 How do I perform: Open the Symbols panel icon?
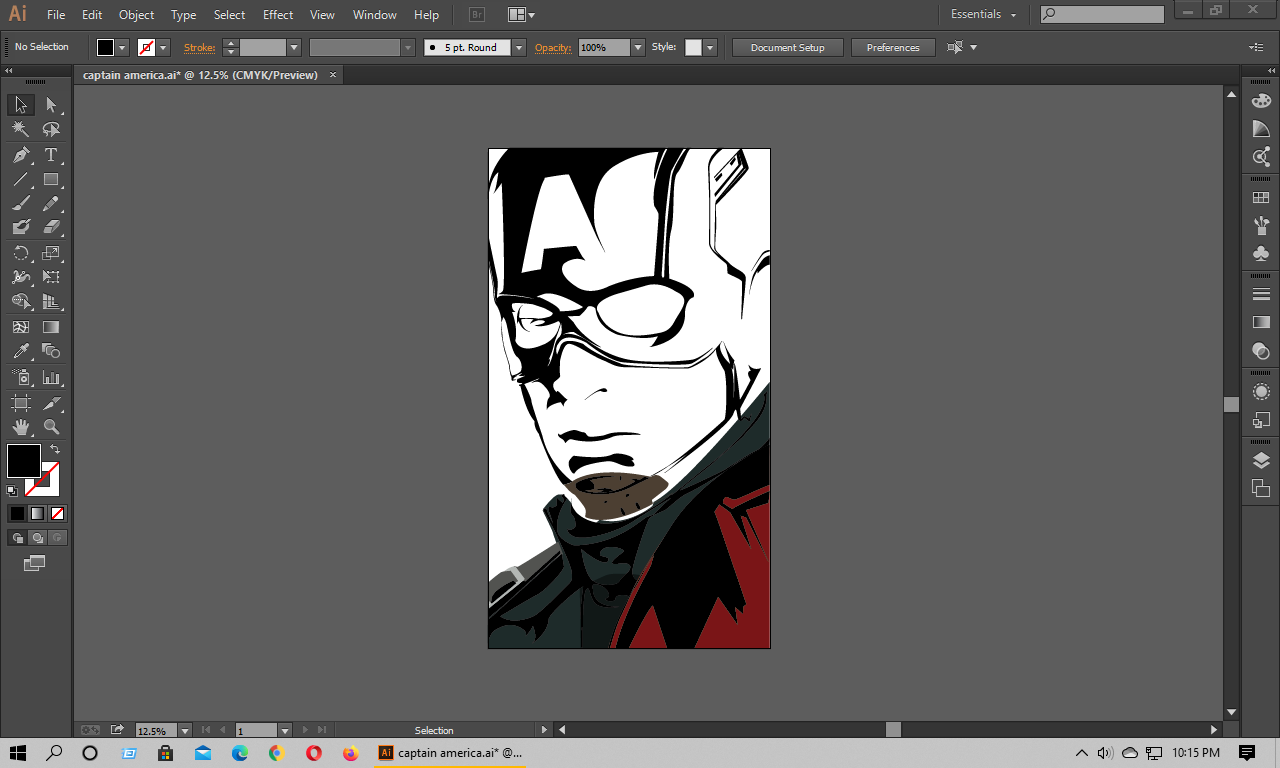pos(1261,254)
